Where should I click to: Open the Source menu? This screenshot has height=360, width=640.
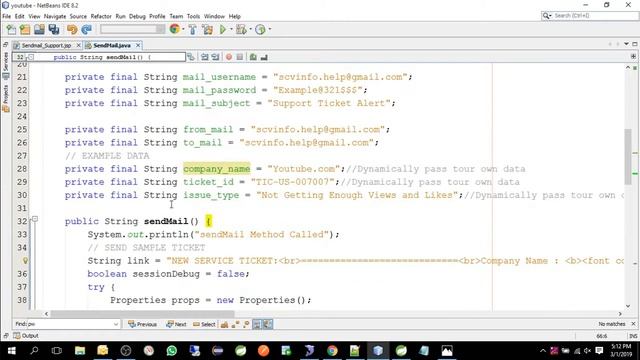78,16
